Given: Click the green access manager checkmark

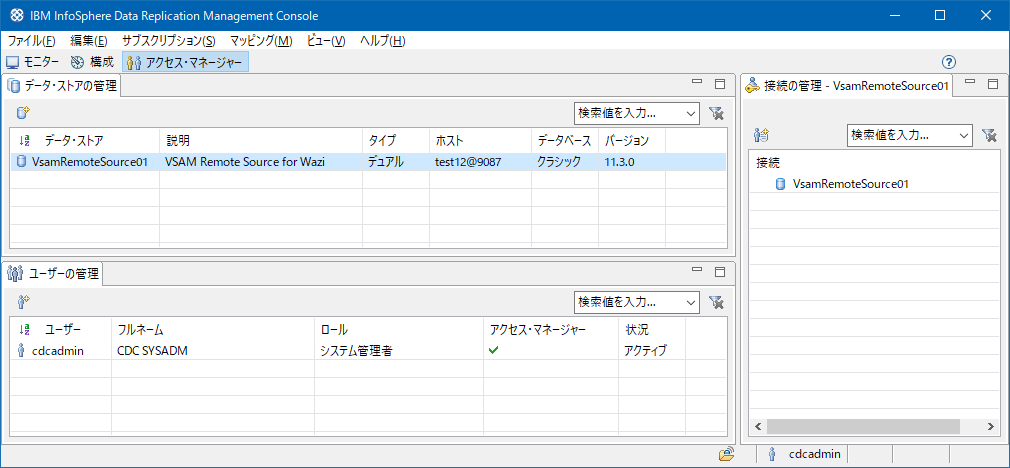Looking at the screenshot, I should pos(494,350).
